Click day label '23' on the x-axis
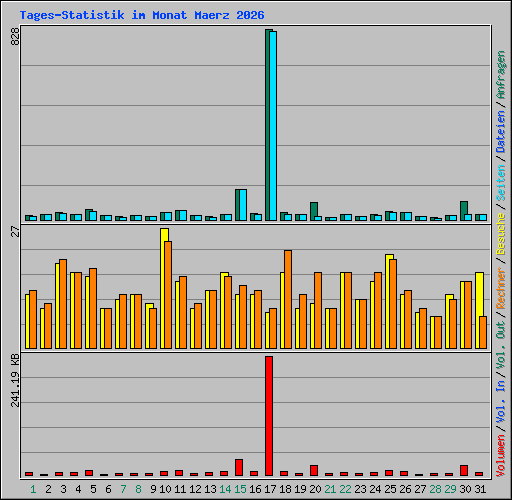The width and height of the screenshot is (512, 500). [360, 489]
